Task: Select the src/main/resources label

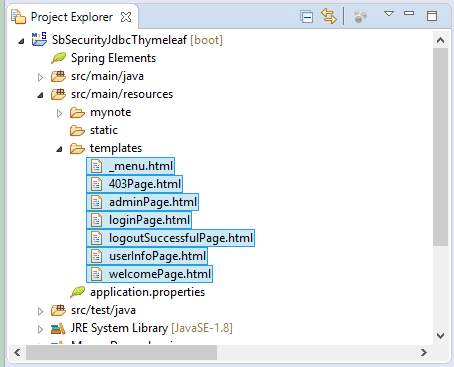Action: pos(122,94)
